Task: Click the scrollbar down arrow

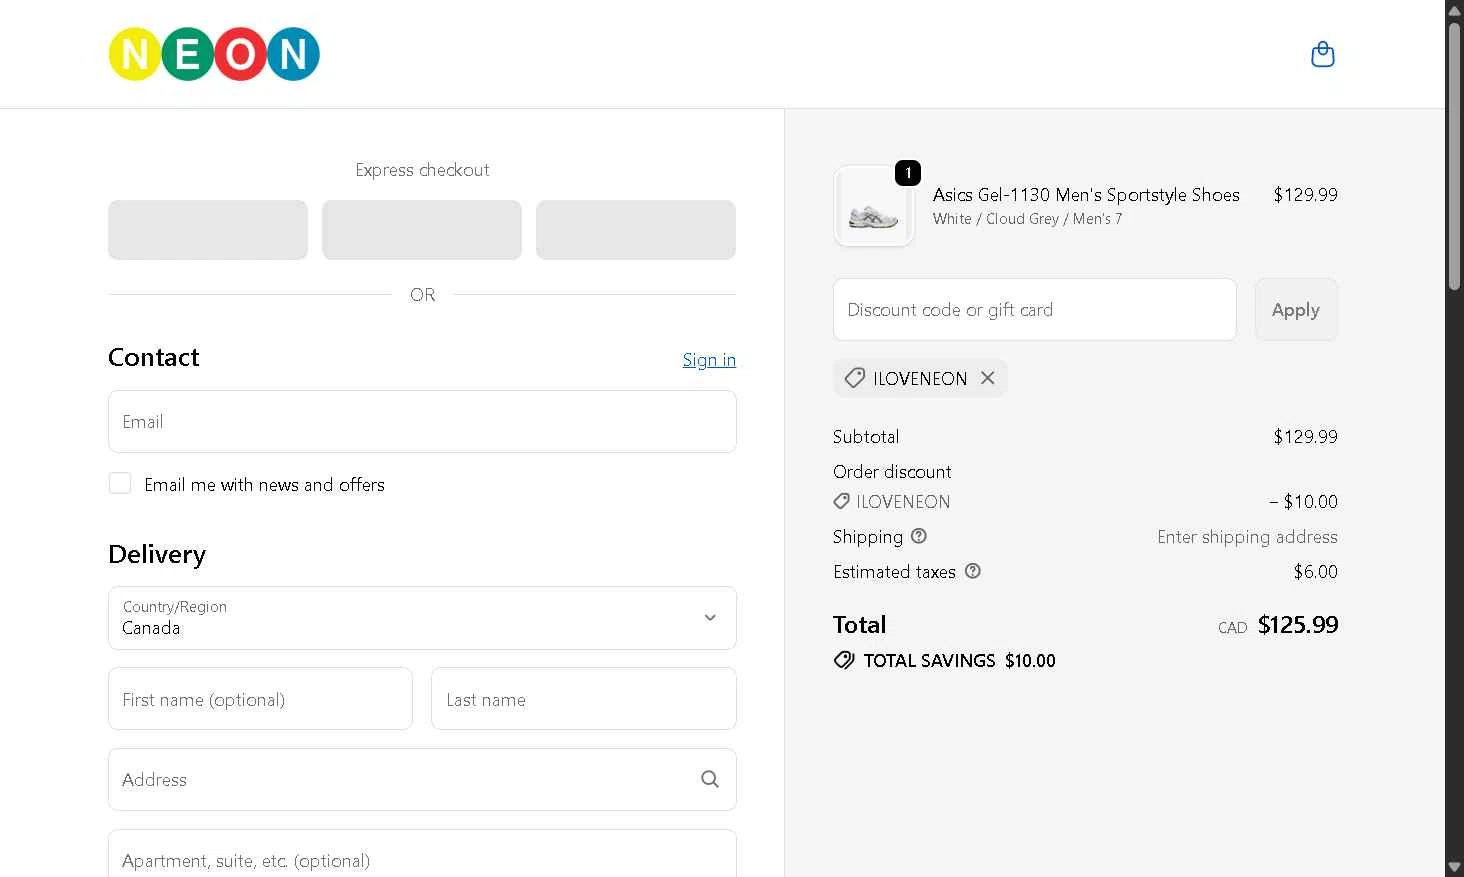Action: (x=1455, y=866)
